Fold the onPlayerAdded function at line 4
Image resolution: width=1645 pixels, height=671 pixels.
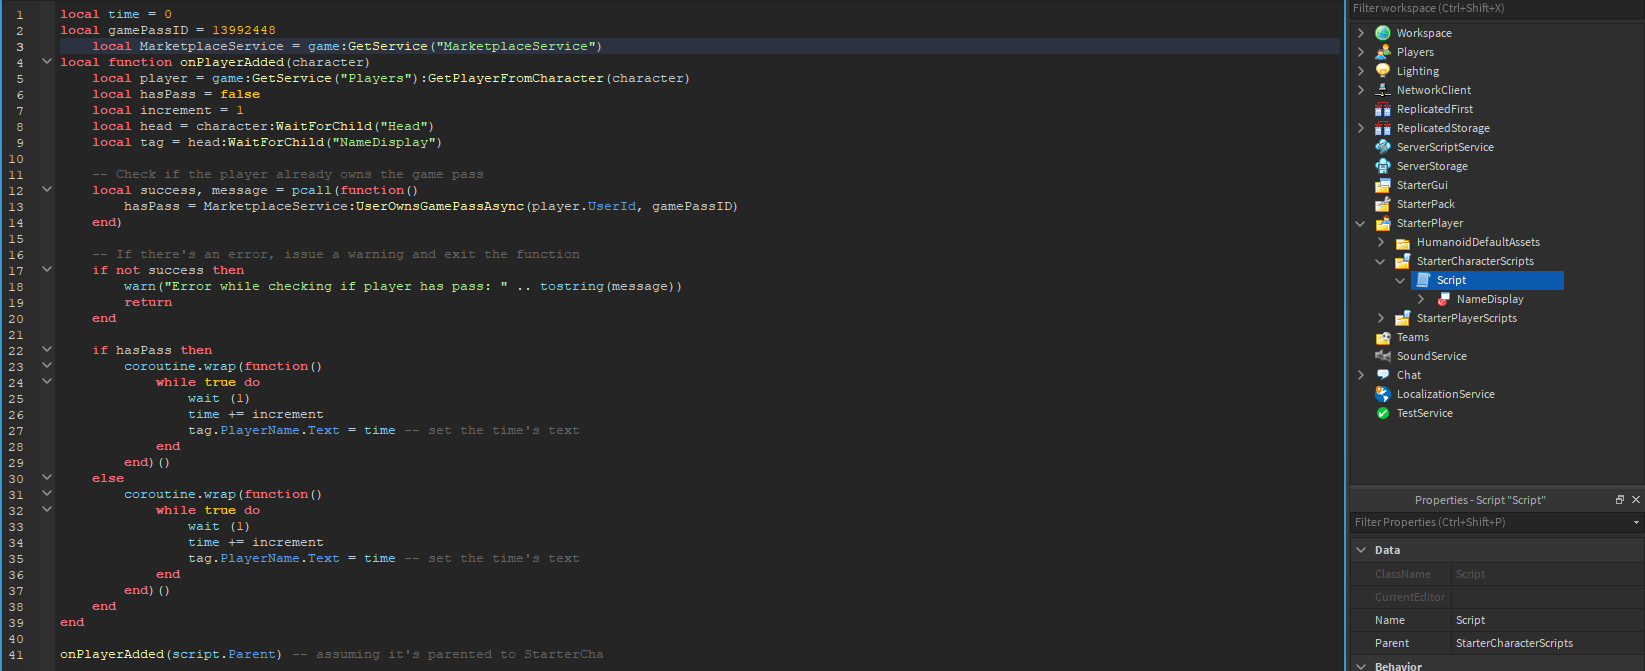point(46,61)
